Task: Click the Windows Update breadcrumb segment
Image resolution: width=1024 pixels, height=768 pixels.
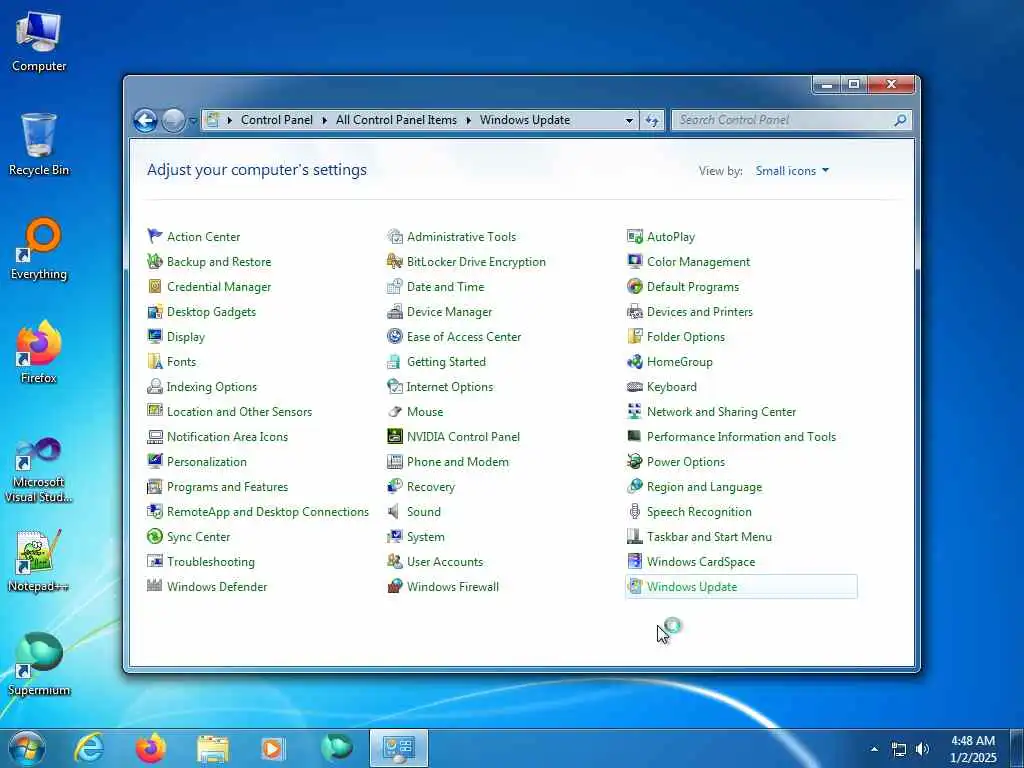Action: click(525, 120)
